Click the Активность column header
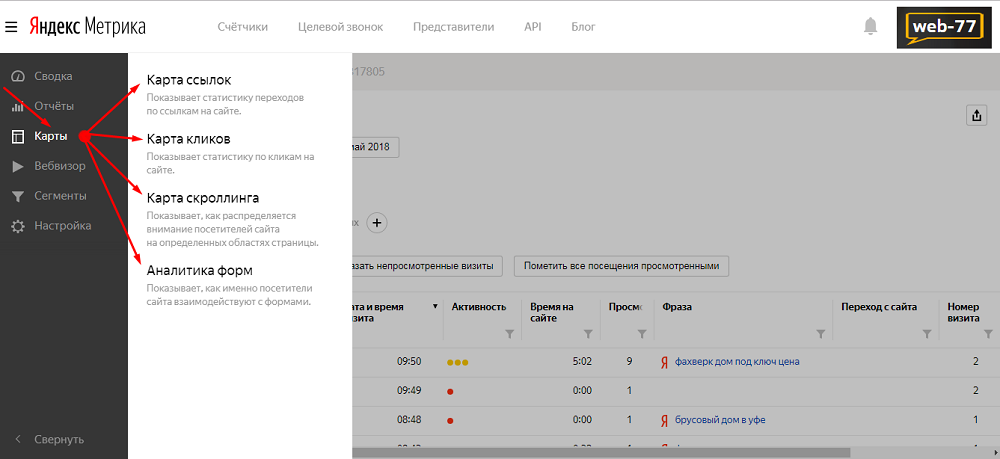 [479, 307]
